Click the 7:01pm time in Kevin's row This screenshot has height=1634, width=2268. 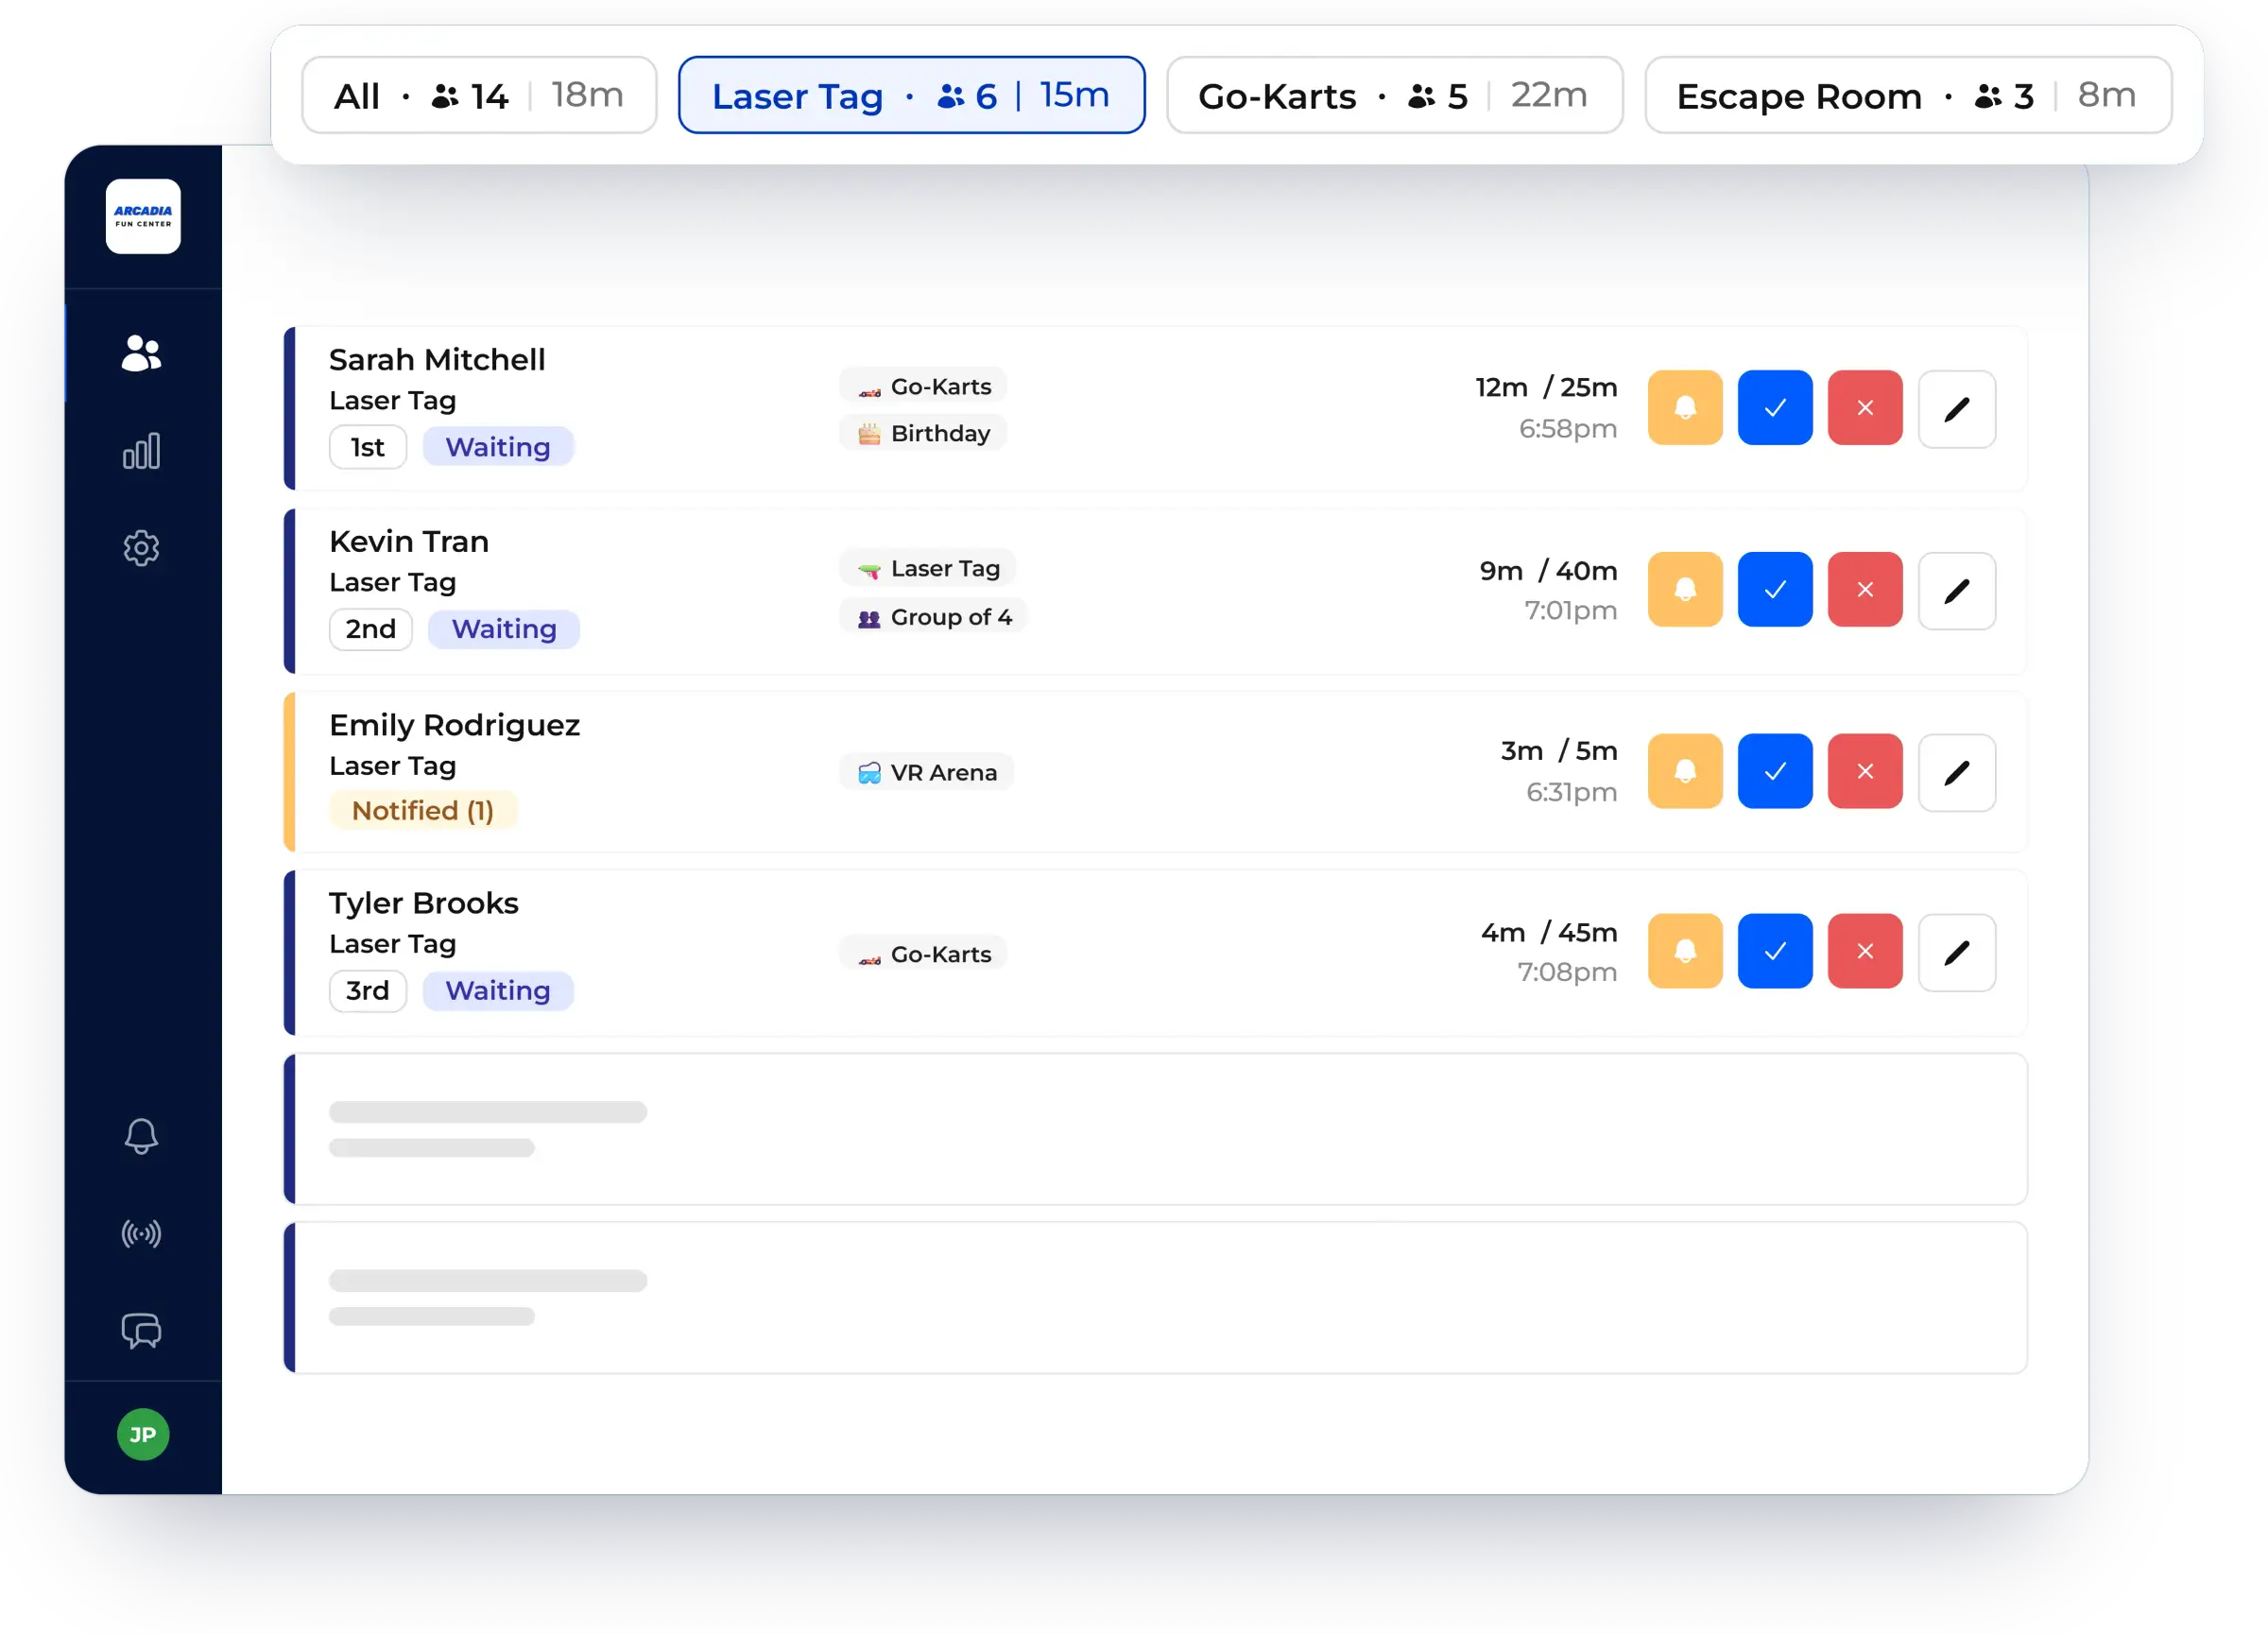pyautogui.click(x=1570, y=610)
